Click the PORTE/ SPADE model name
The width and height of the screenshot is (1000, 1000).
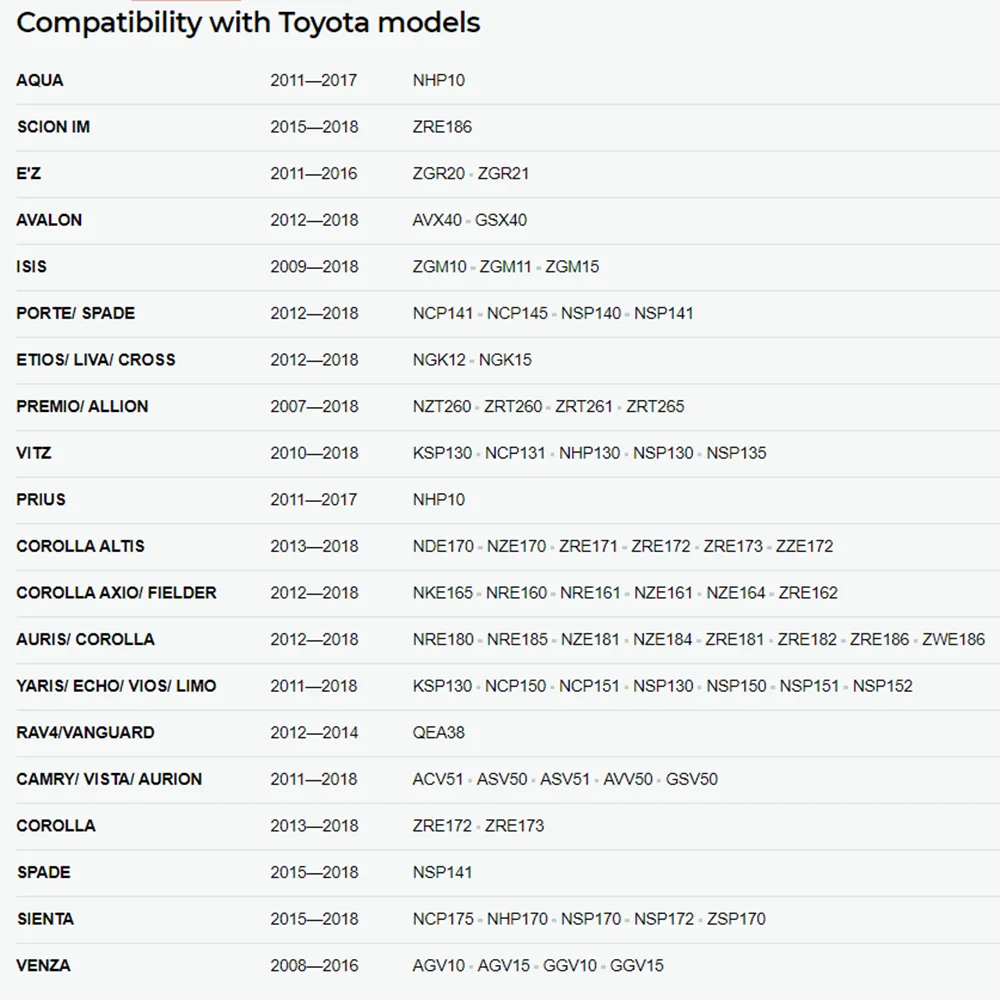click(76, 313)
